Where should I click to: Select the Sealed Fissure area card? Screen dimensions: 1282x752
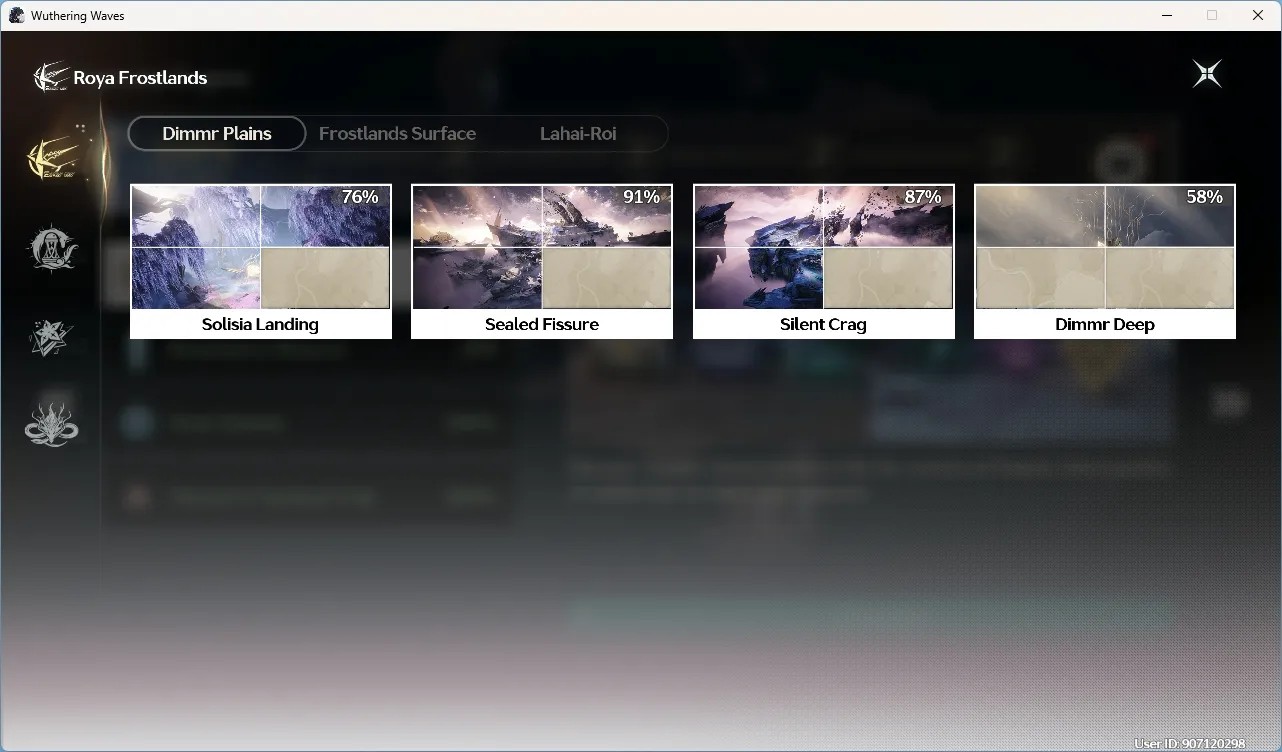coord(542,262)
